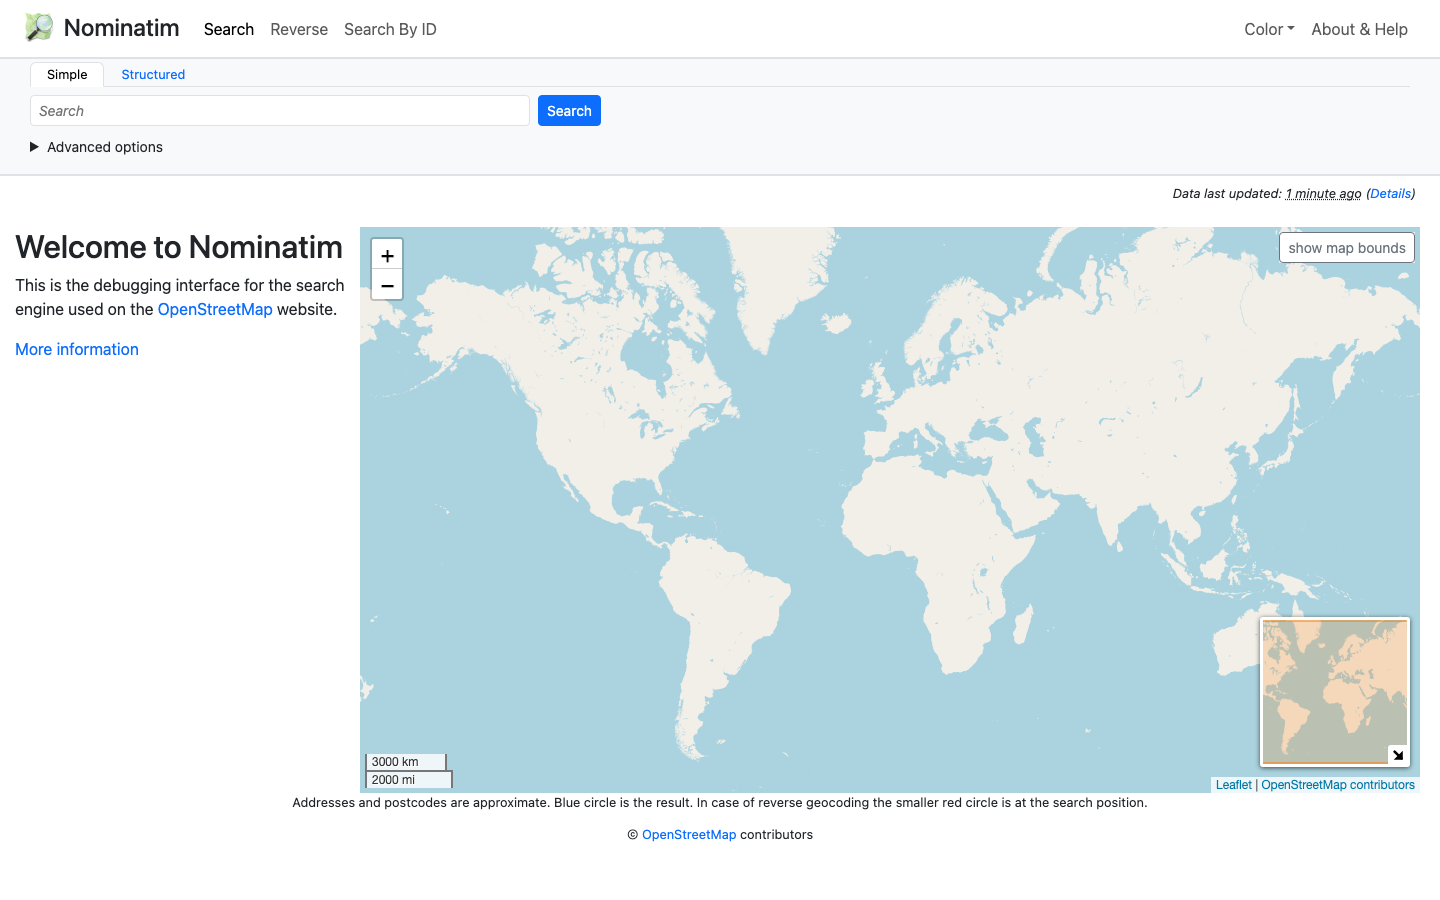
Task: Open the More information link
Action: (x=77, y=349)
